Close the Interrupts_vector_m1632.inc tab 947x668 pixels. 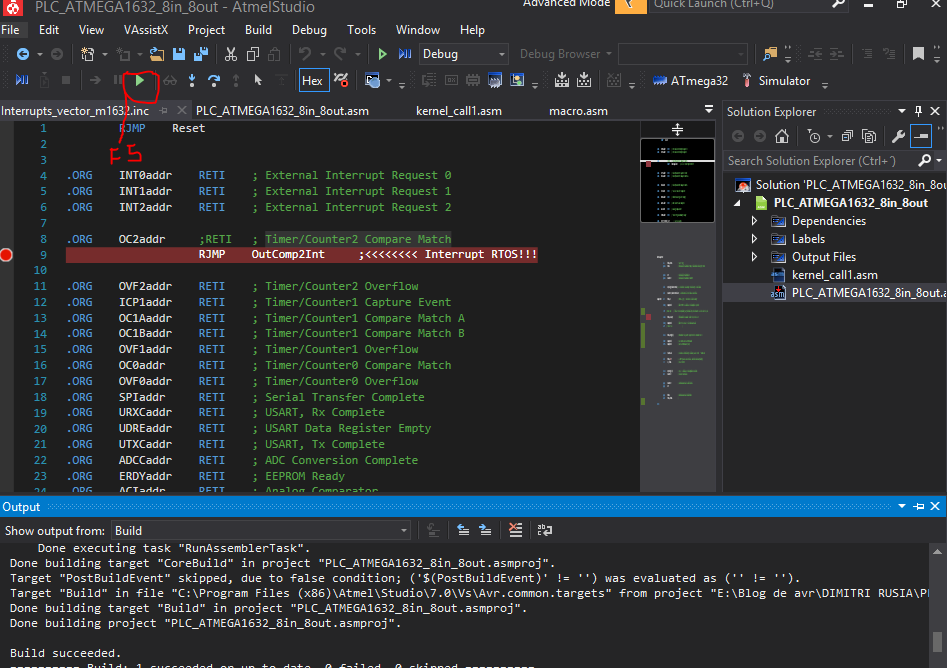[182, 111]
